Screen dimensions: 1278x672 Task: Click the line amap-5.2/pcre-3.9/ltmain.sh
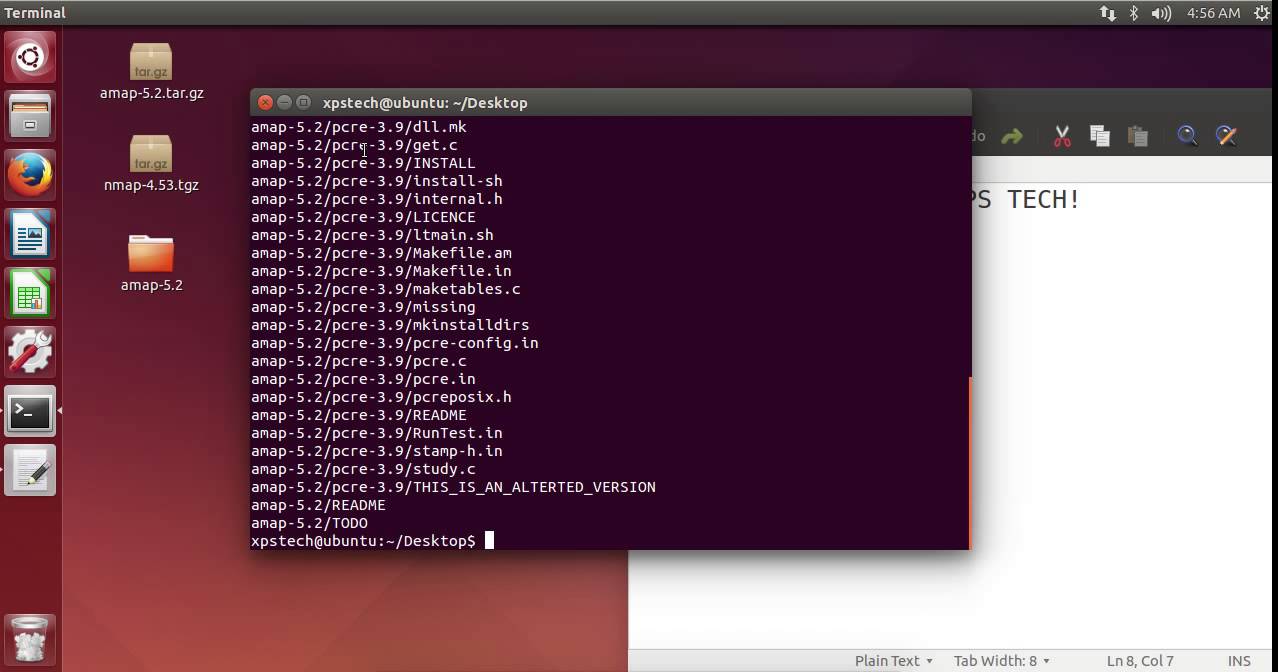click(x=372, y=235)
